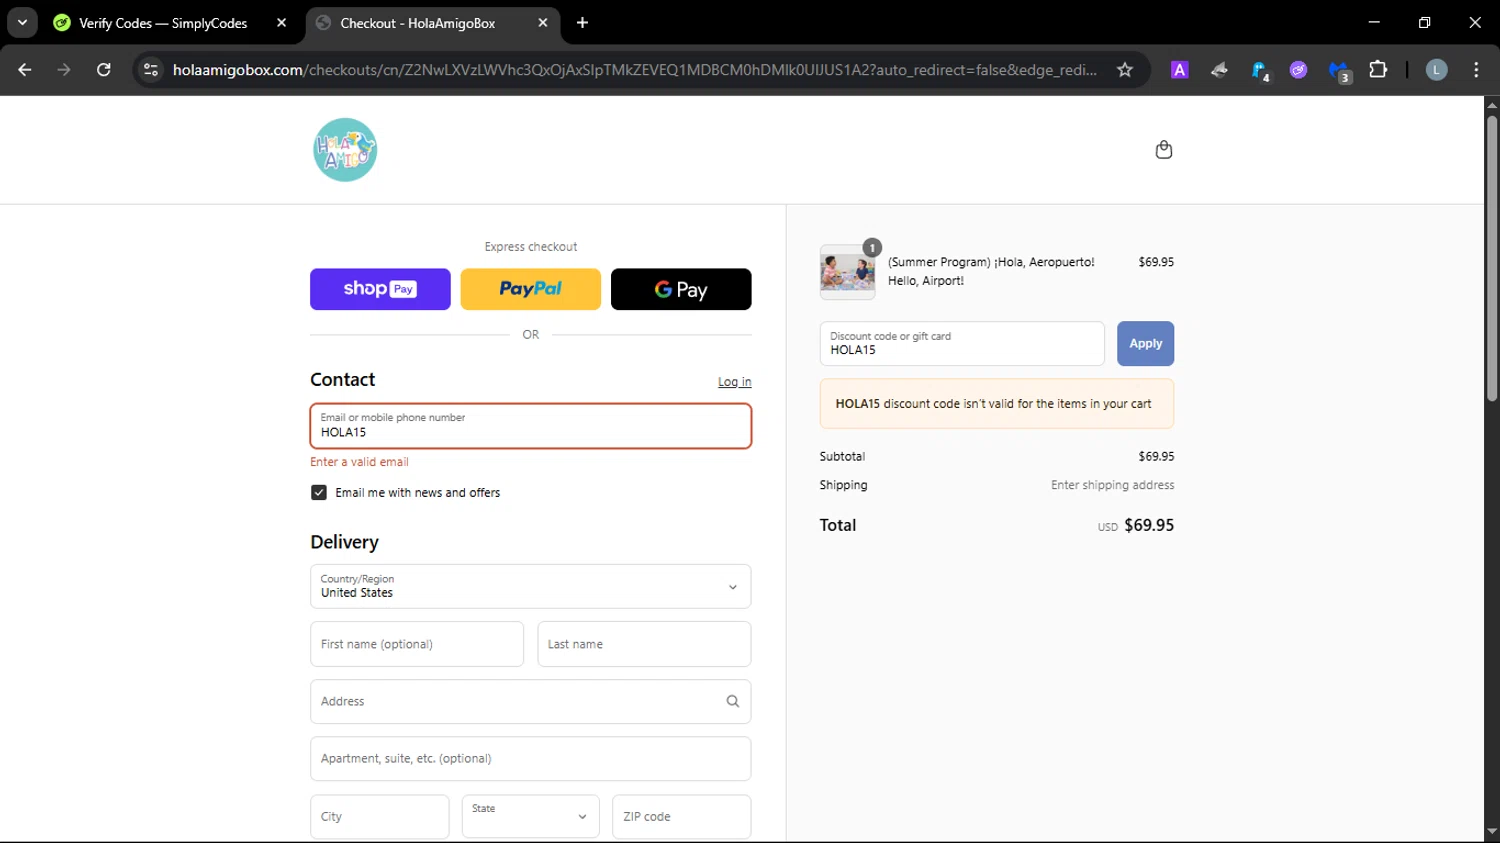Click the Log in link
Viewport: 1500px width, 843px height.
tap(734, 382)
